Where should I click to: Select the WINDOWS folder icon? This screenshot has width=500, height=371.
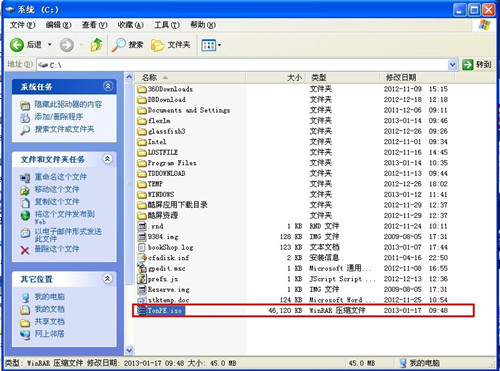(142, 194)
